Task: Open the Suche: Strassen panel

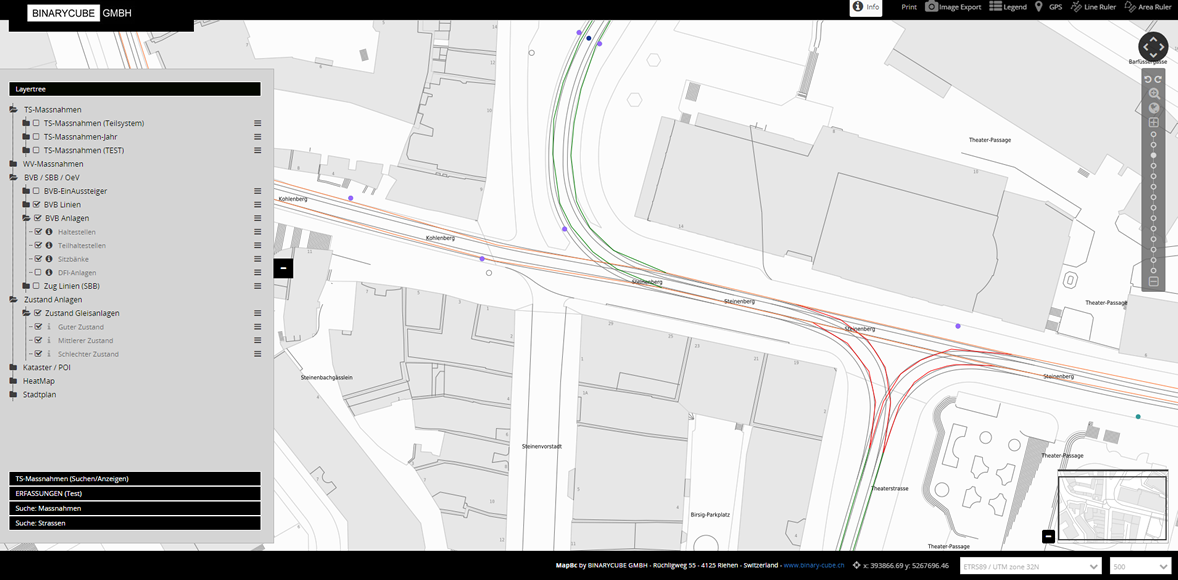Action: coord(135,523)
